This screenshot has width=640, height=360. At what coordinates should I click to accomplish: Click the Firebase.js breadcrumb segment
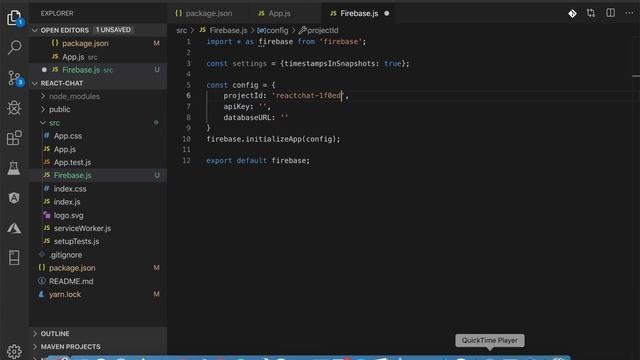(223, 31)
